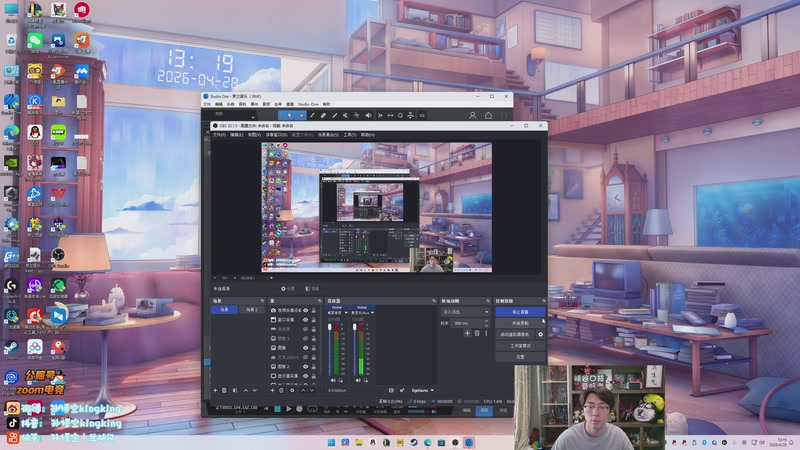Add a new source with the plus icon
The height and width of the screenshot is (450, 800).
272,390
